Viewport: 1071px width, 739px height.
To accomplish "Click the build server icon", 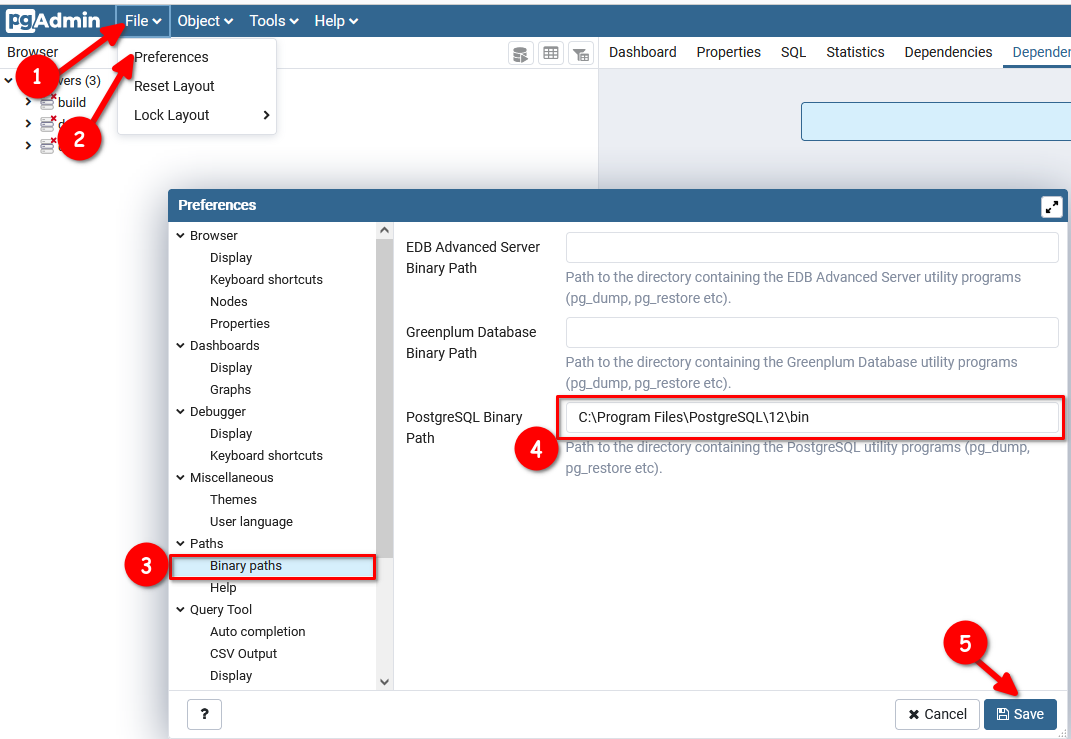I will 47,102.
